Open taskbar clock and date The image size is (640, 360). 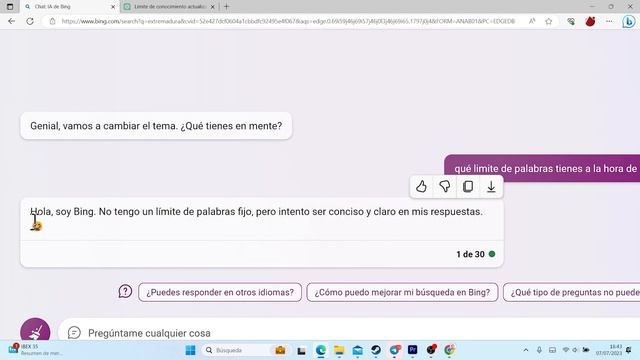tap(609, 350)
